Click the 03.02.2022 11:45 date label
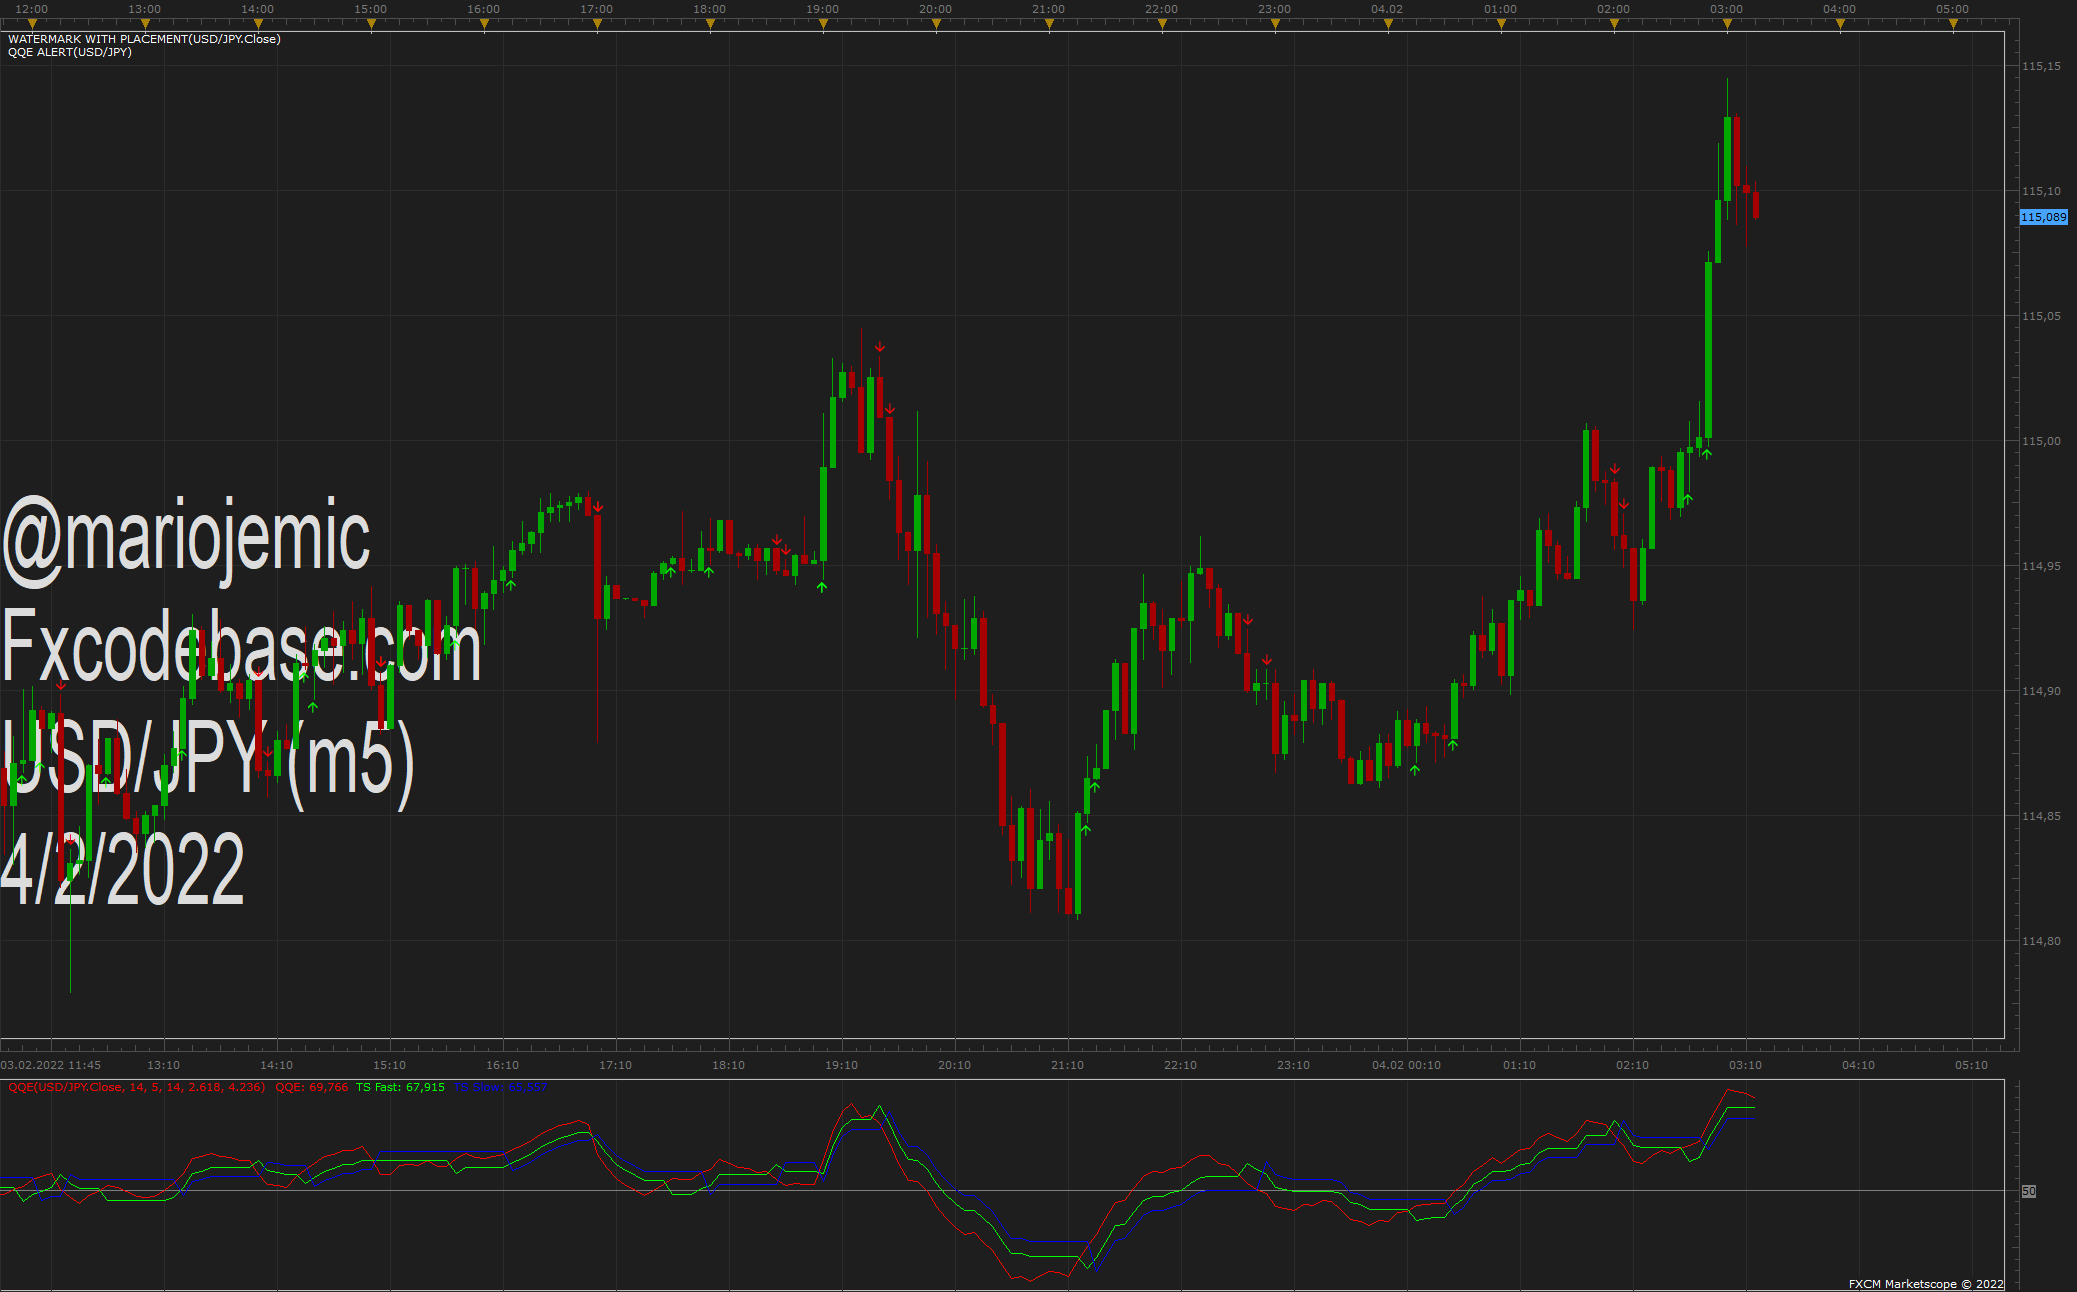Screen dimensions: 2077x1292 [50, 1065]
